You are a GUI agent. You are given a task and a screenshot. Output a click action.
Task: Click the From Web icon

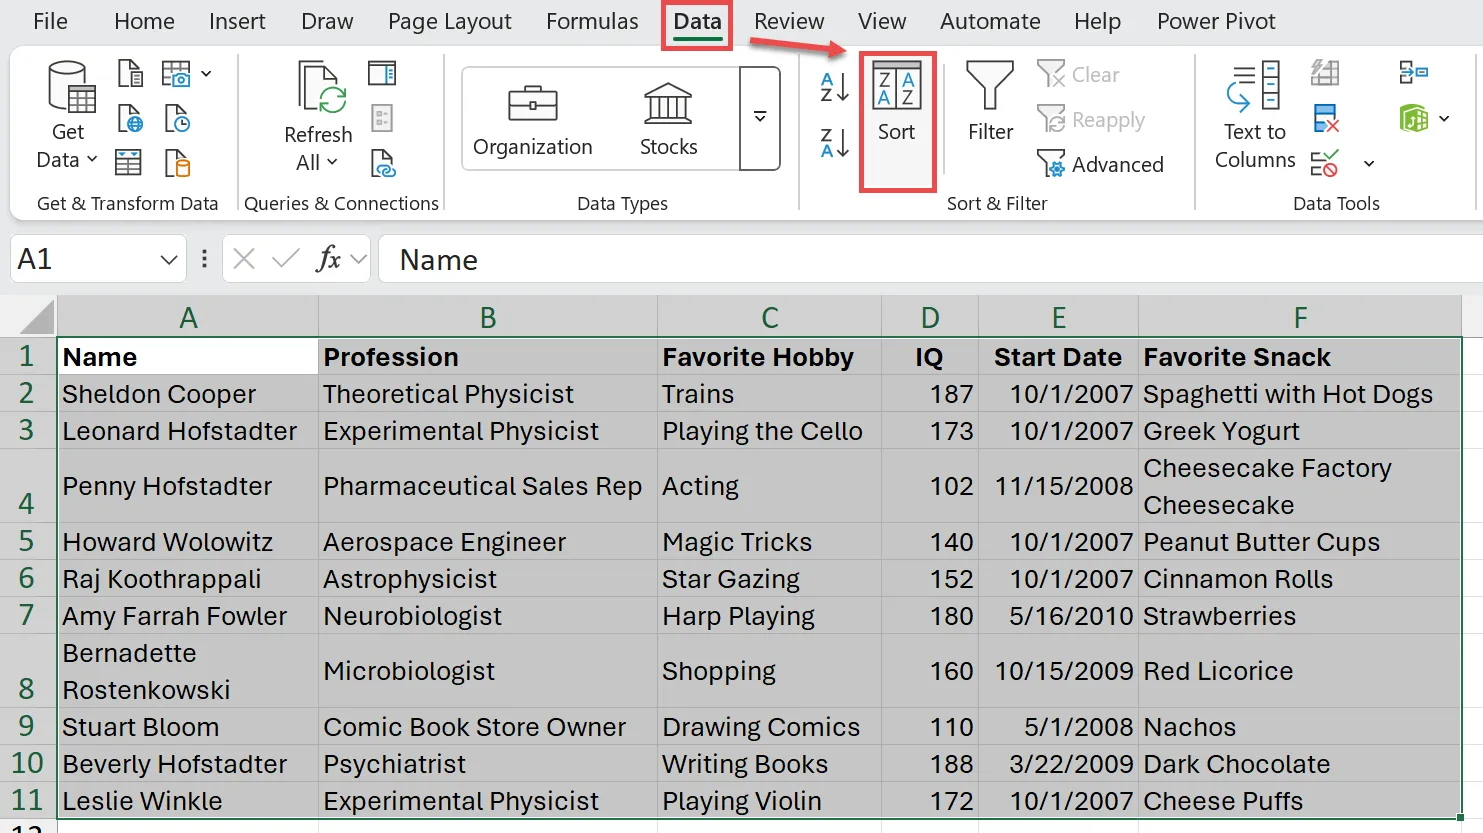pos(128,117)
